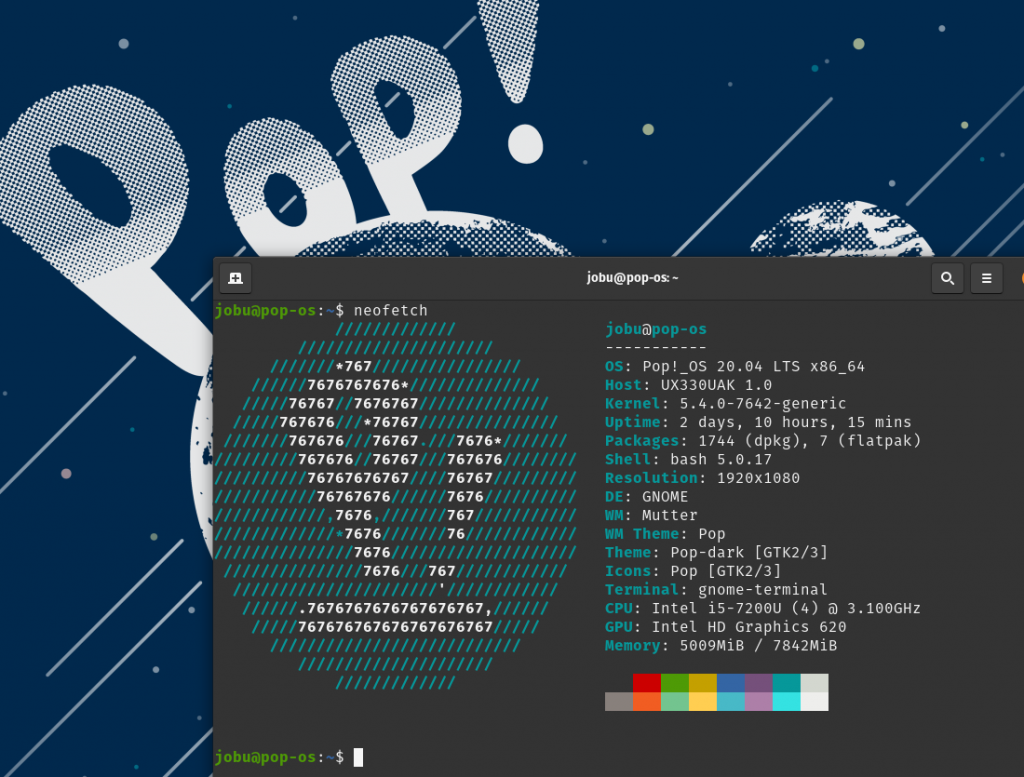Click the dark green color block

pyautogui.click(x=675, y=683)
